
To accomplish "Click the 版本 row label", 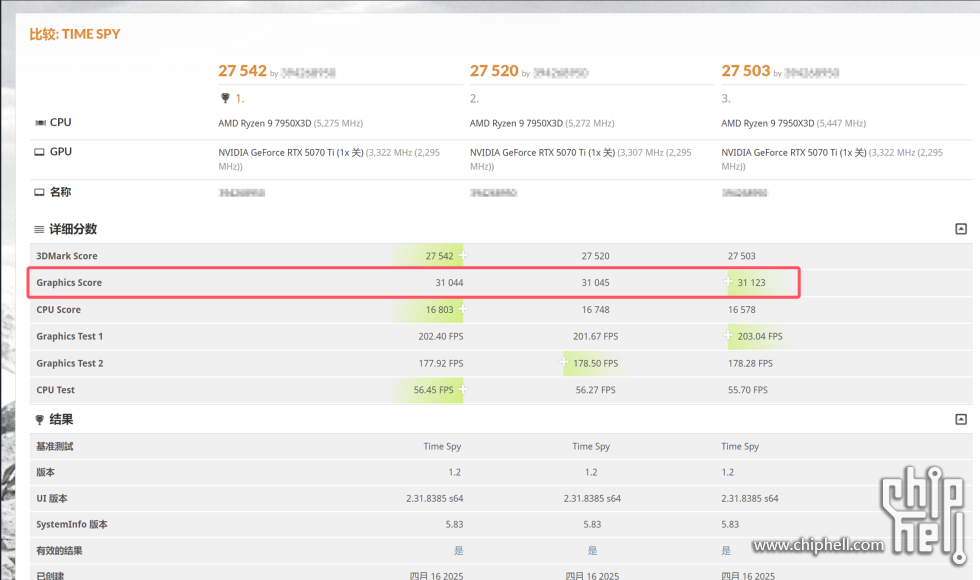I will pos(46,472).
